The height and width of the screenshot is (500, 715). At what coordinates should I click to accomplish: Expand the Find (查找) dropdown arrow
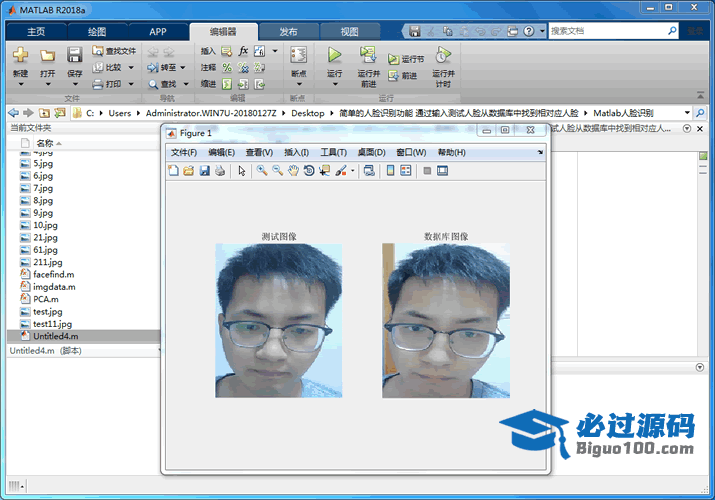[186, 84]
